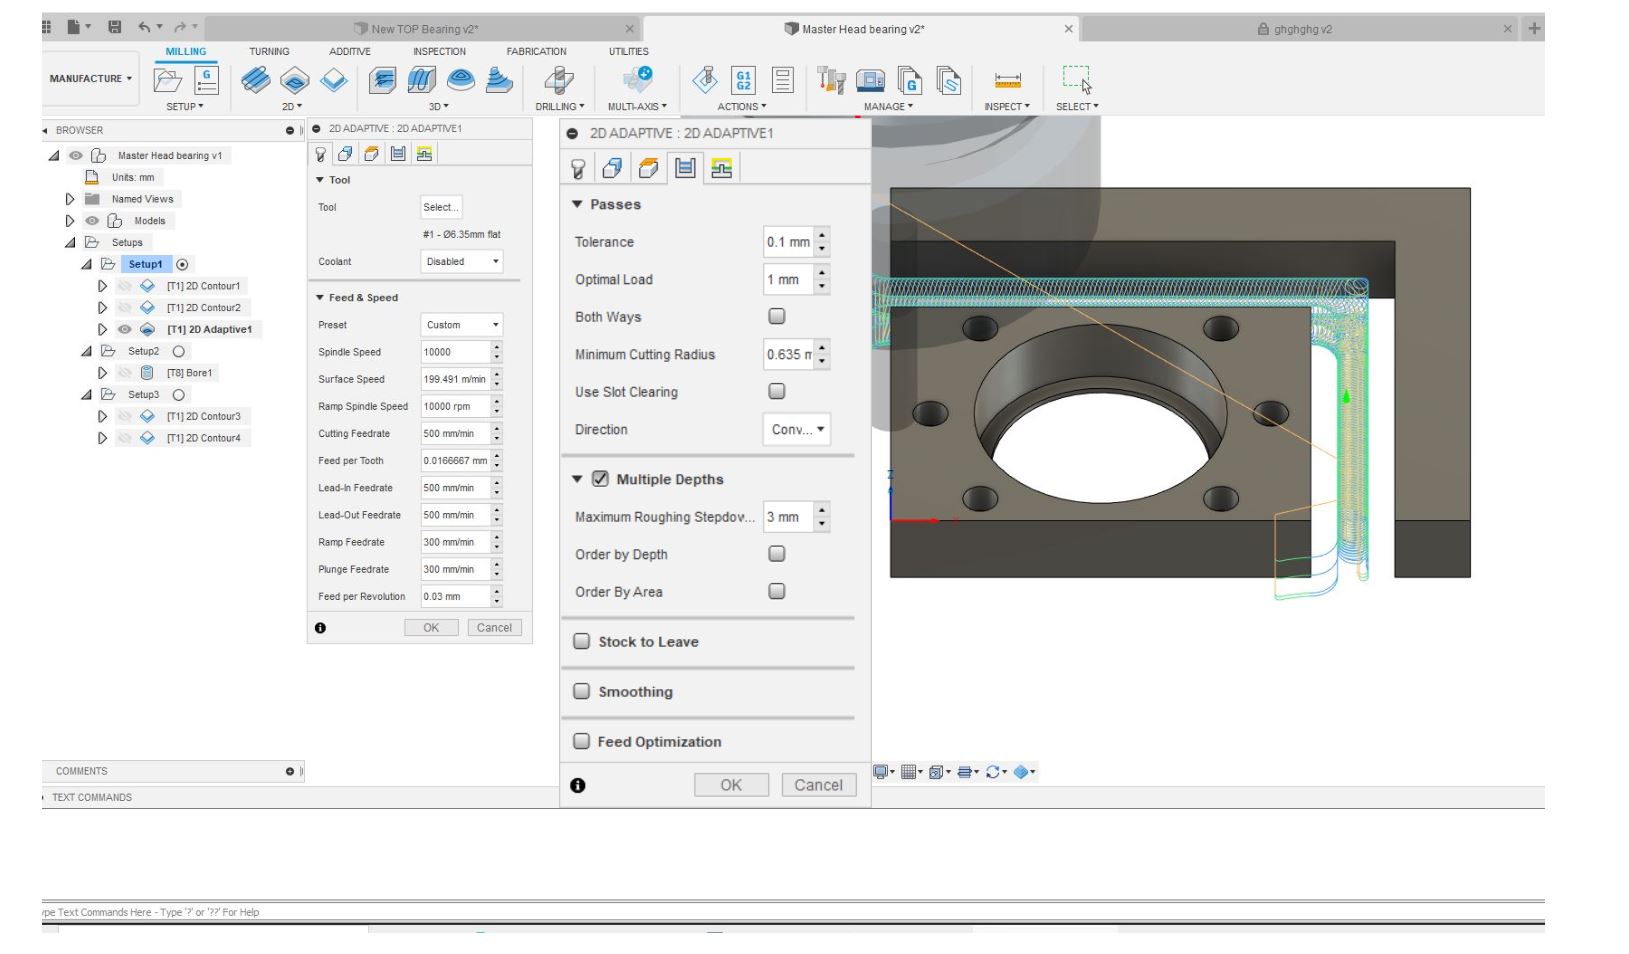The image size is (1629, 954).
Task: Click the Measure ruler icon in INSPECT
Action: (1007, 81)
